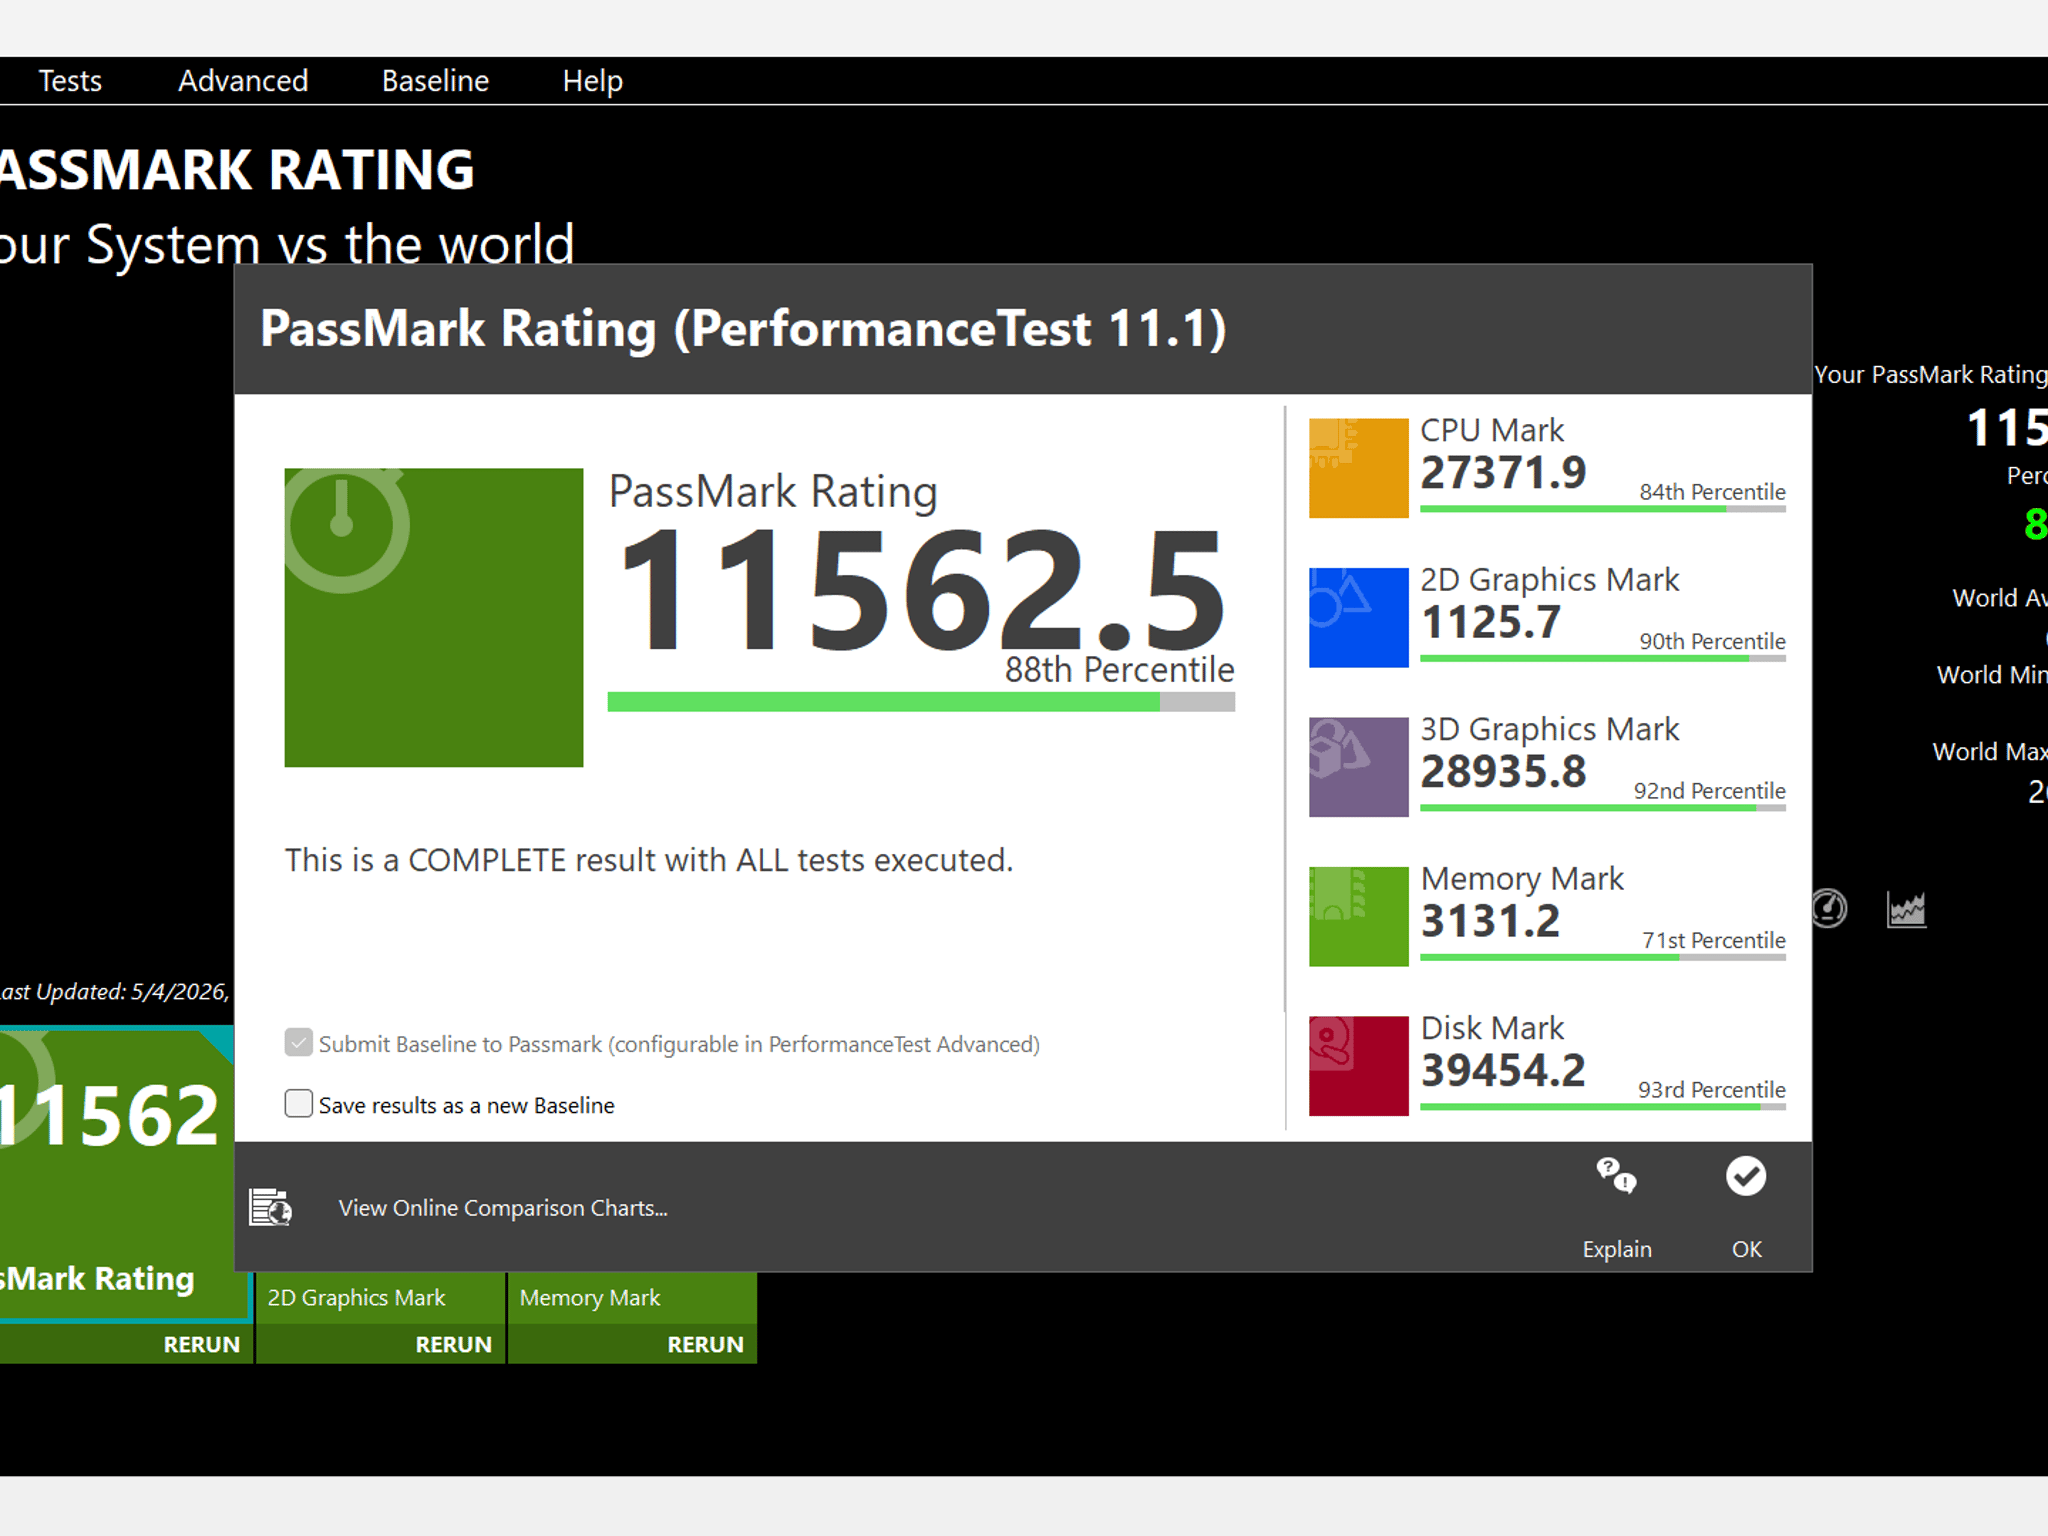Click the CPU Mark score 27371.9
Viewport: 2048px width, 1536px height.
1503,473
